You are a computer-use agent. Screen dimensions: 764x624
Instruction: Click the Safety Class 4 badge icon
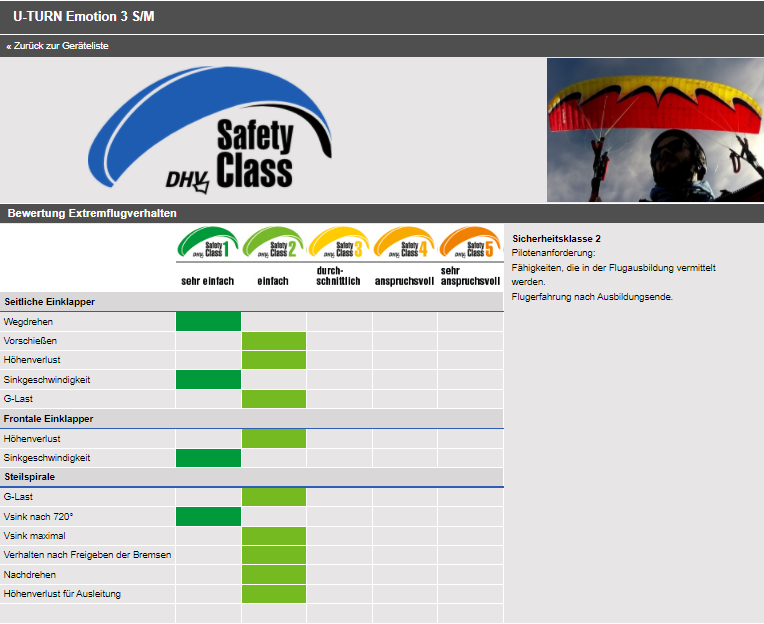(x=404, y=242)
